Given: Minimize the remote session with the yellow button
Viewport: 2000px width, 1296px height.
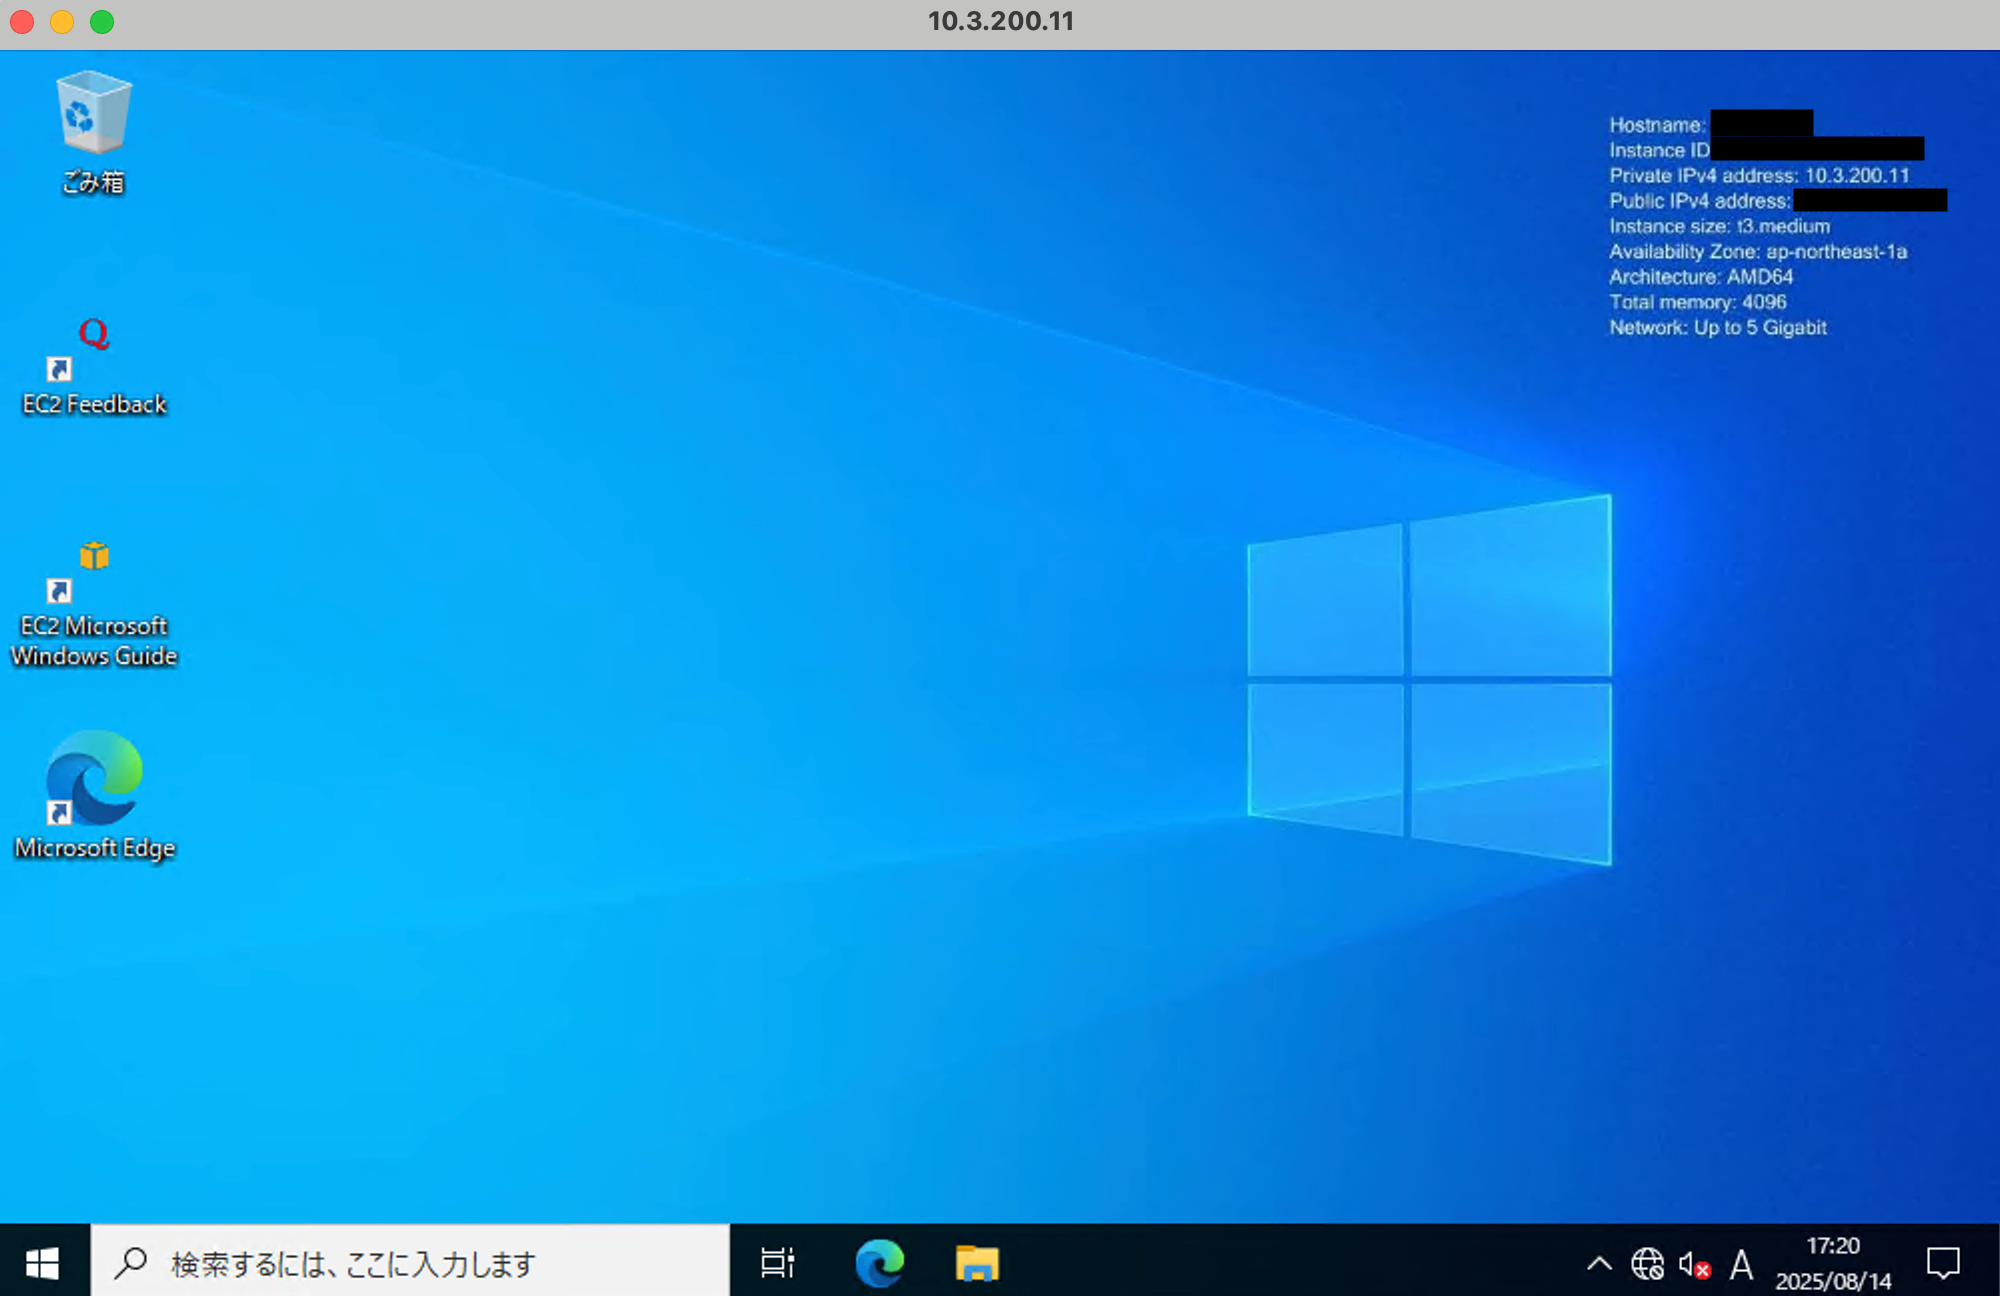Looking at the screenshot, I should pos(62,22).
